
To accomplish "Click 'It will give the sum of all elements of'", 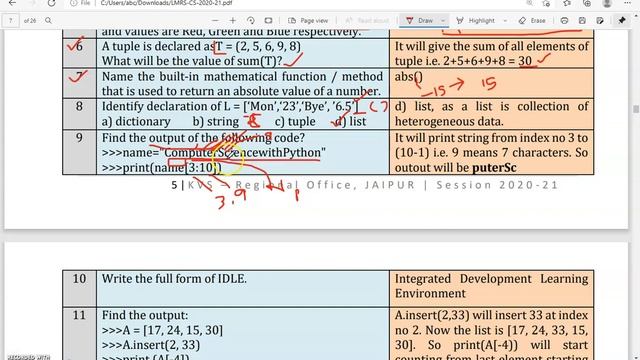I will point(491,47).
